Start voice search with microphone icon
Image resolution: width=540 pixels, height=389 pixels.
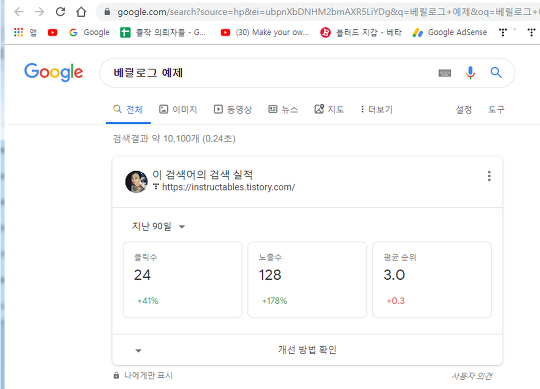click(470, 73)
